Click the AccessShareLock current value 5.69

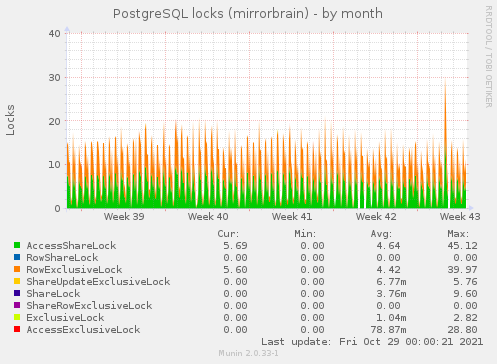235,246
